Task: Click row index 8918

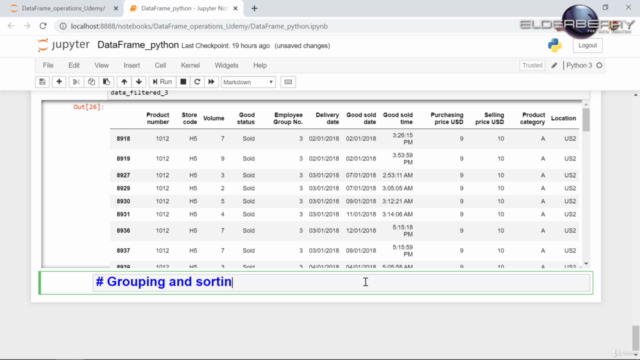Action: [x=123, y=139]
